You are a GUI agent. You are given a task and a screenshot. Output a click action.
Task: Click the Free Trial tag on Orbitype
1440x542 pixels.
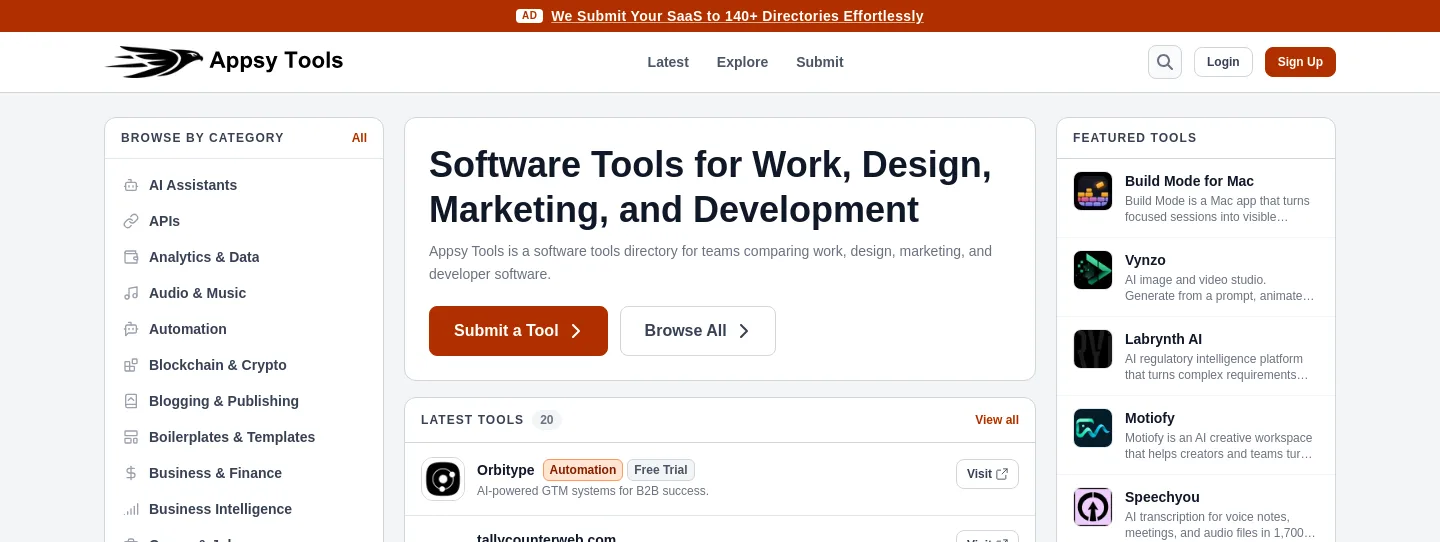pos(661,470)
